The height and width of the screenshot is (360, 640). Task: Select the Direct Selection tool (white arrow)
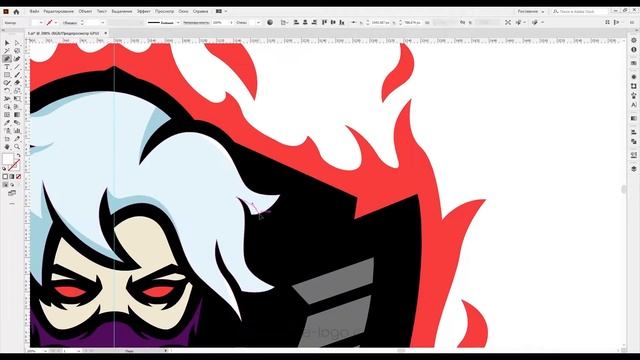(17, 43)
